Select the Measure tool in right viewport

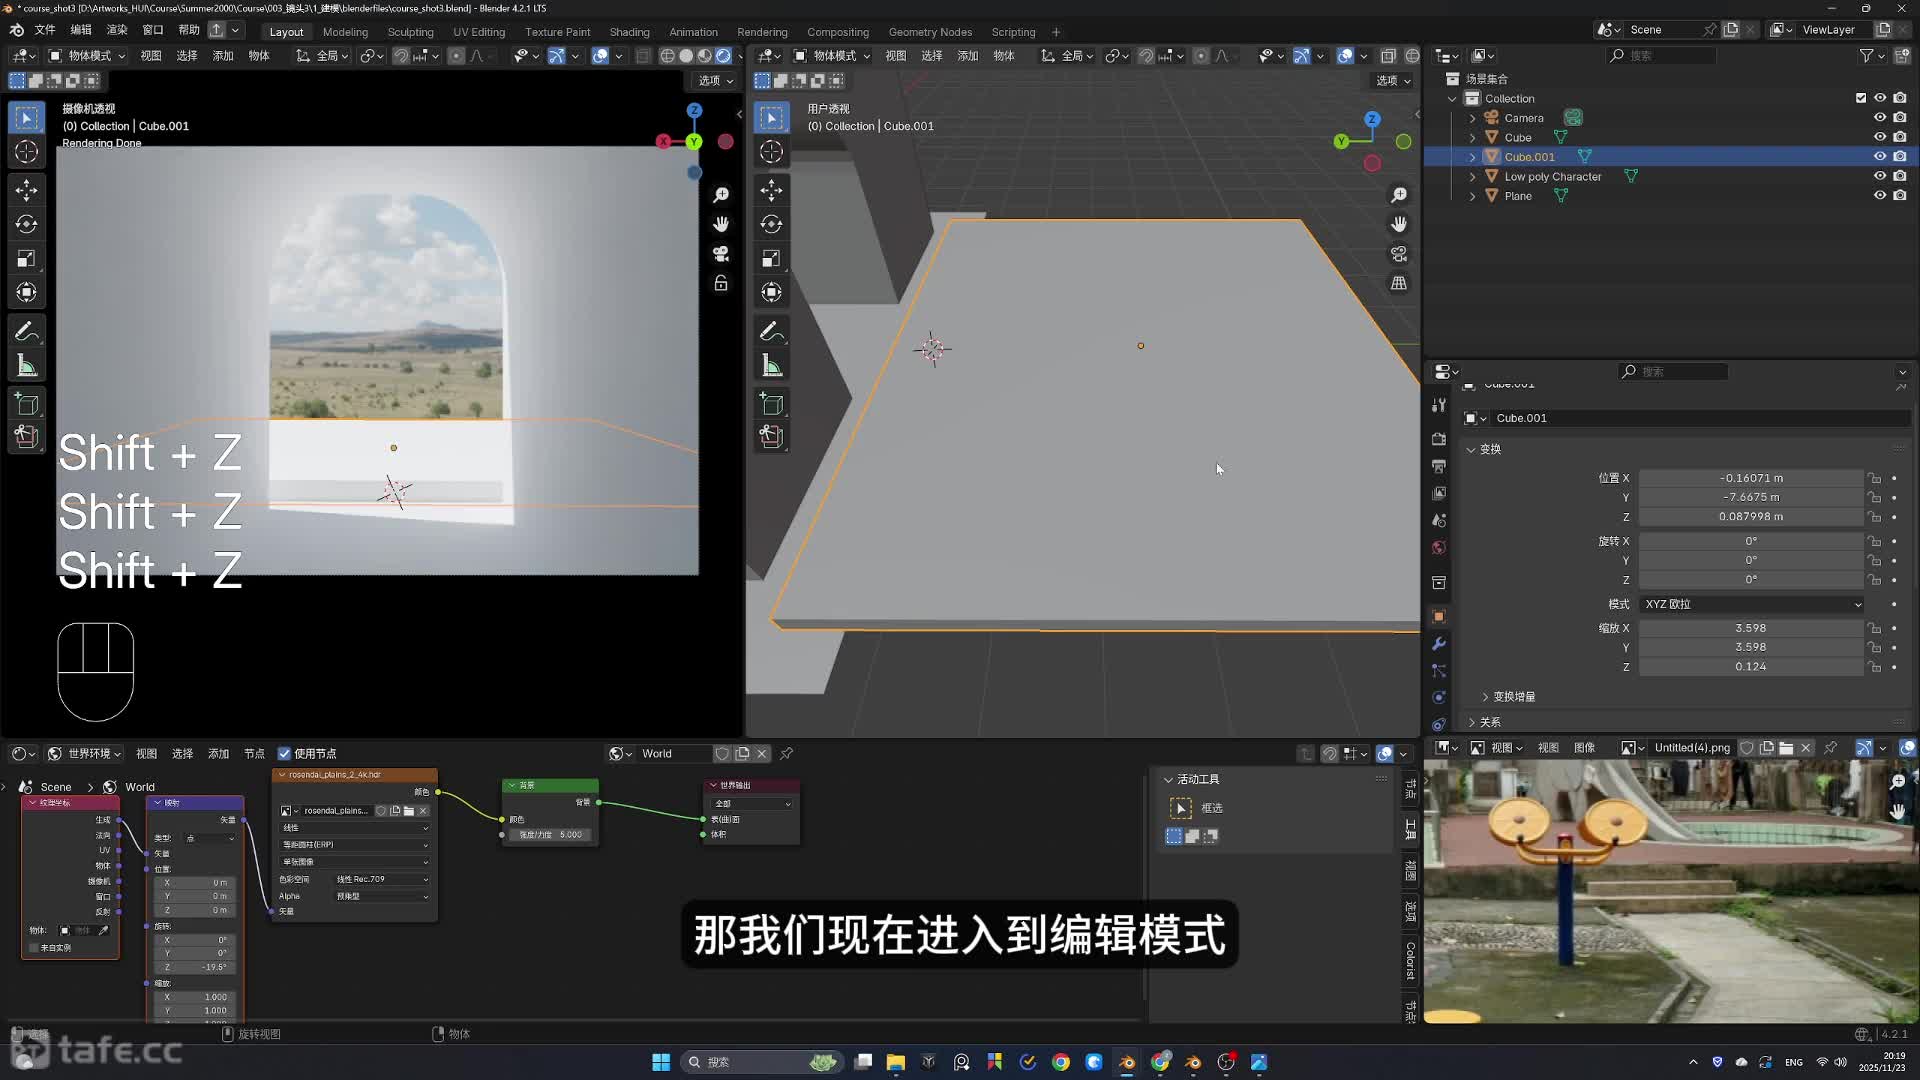(x=771, y=366)
